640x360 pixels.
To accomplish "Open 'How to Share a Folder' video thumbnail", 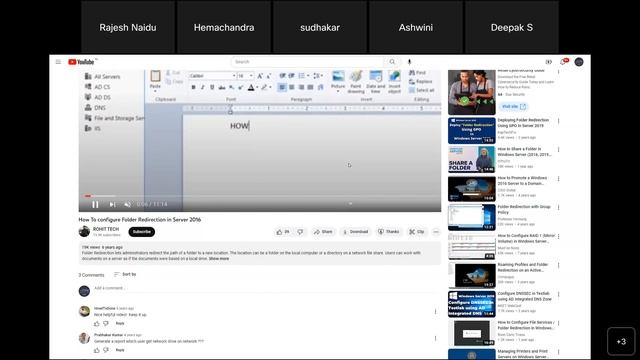I will pyautogui.click(x=471, y=160).
